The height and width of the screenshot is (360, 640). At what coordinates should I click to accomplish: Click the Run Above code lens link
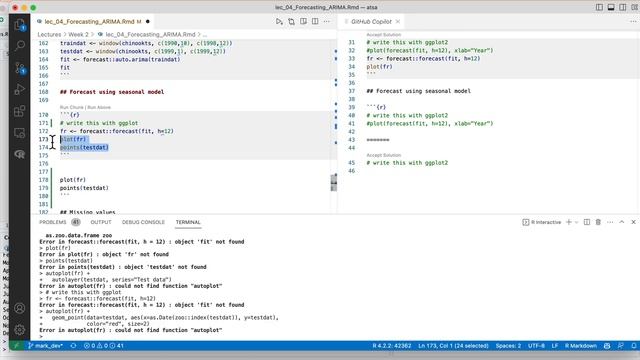(98, 107)
